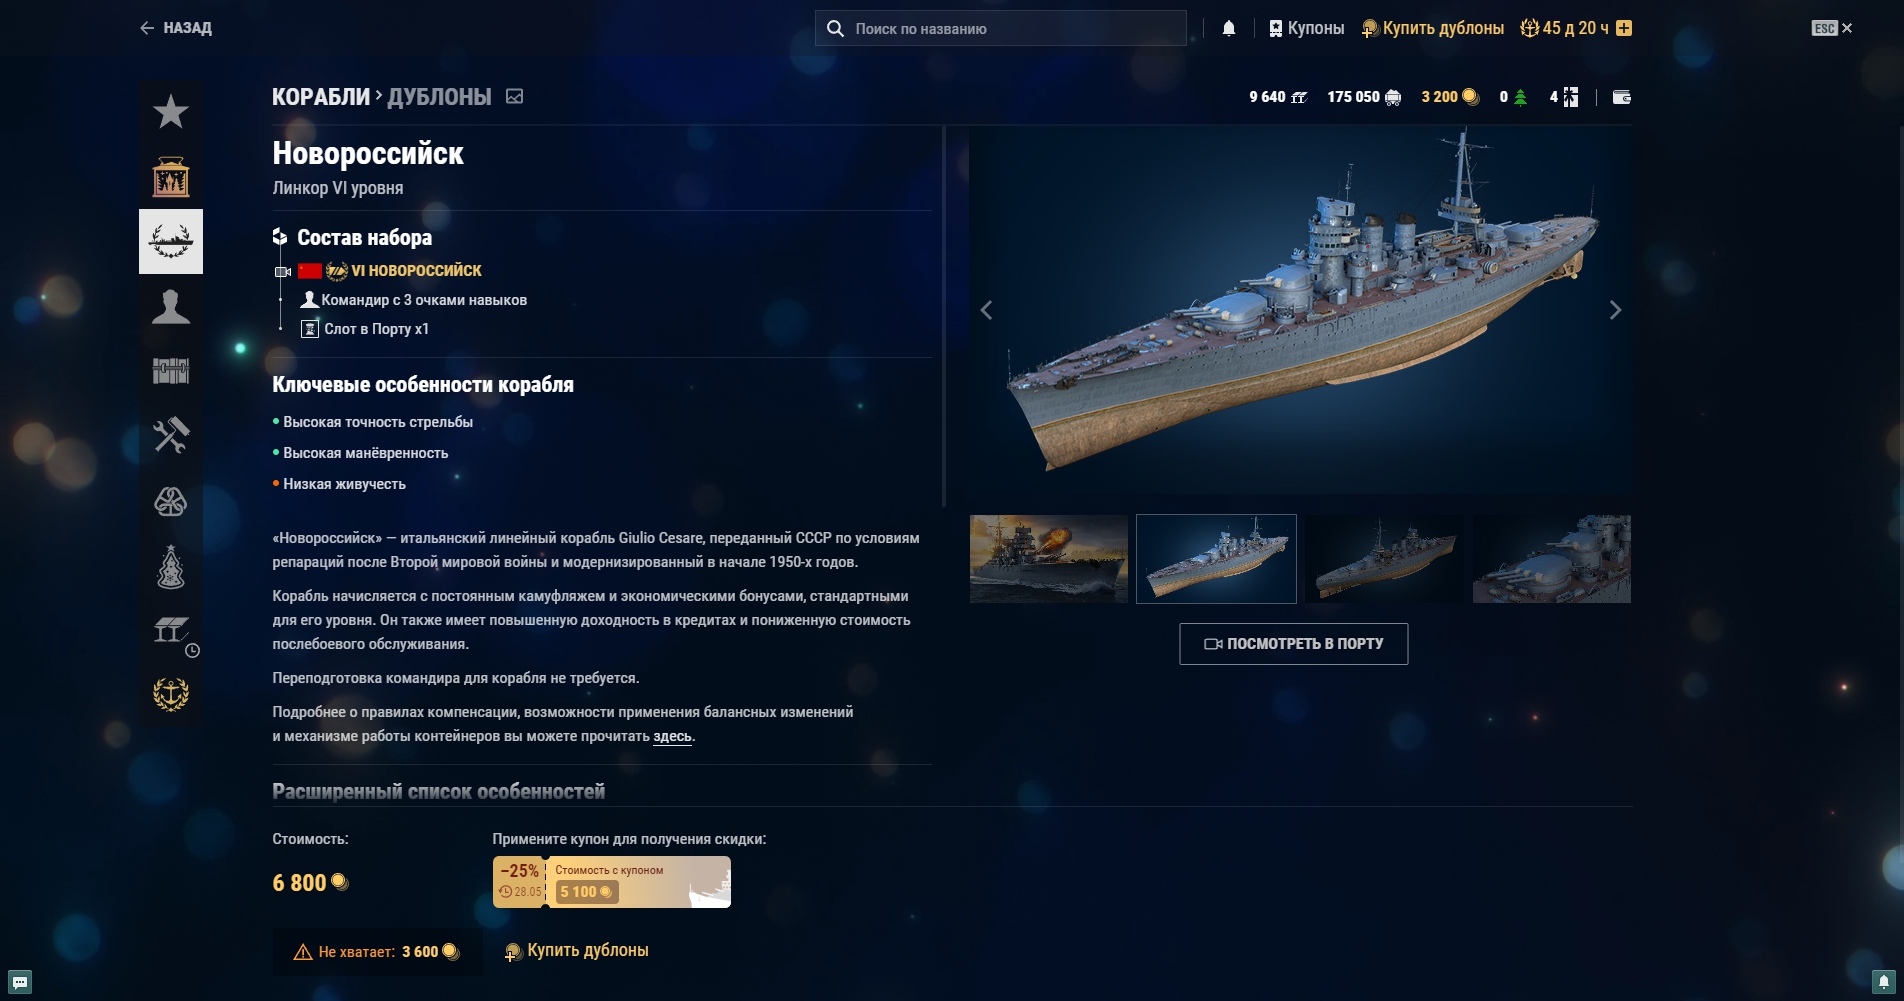Open the featured star category in sidebar
This screenshot has width=1904, height=1001.
(x=171, y=112)
